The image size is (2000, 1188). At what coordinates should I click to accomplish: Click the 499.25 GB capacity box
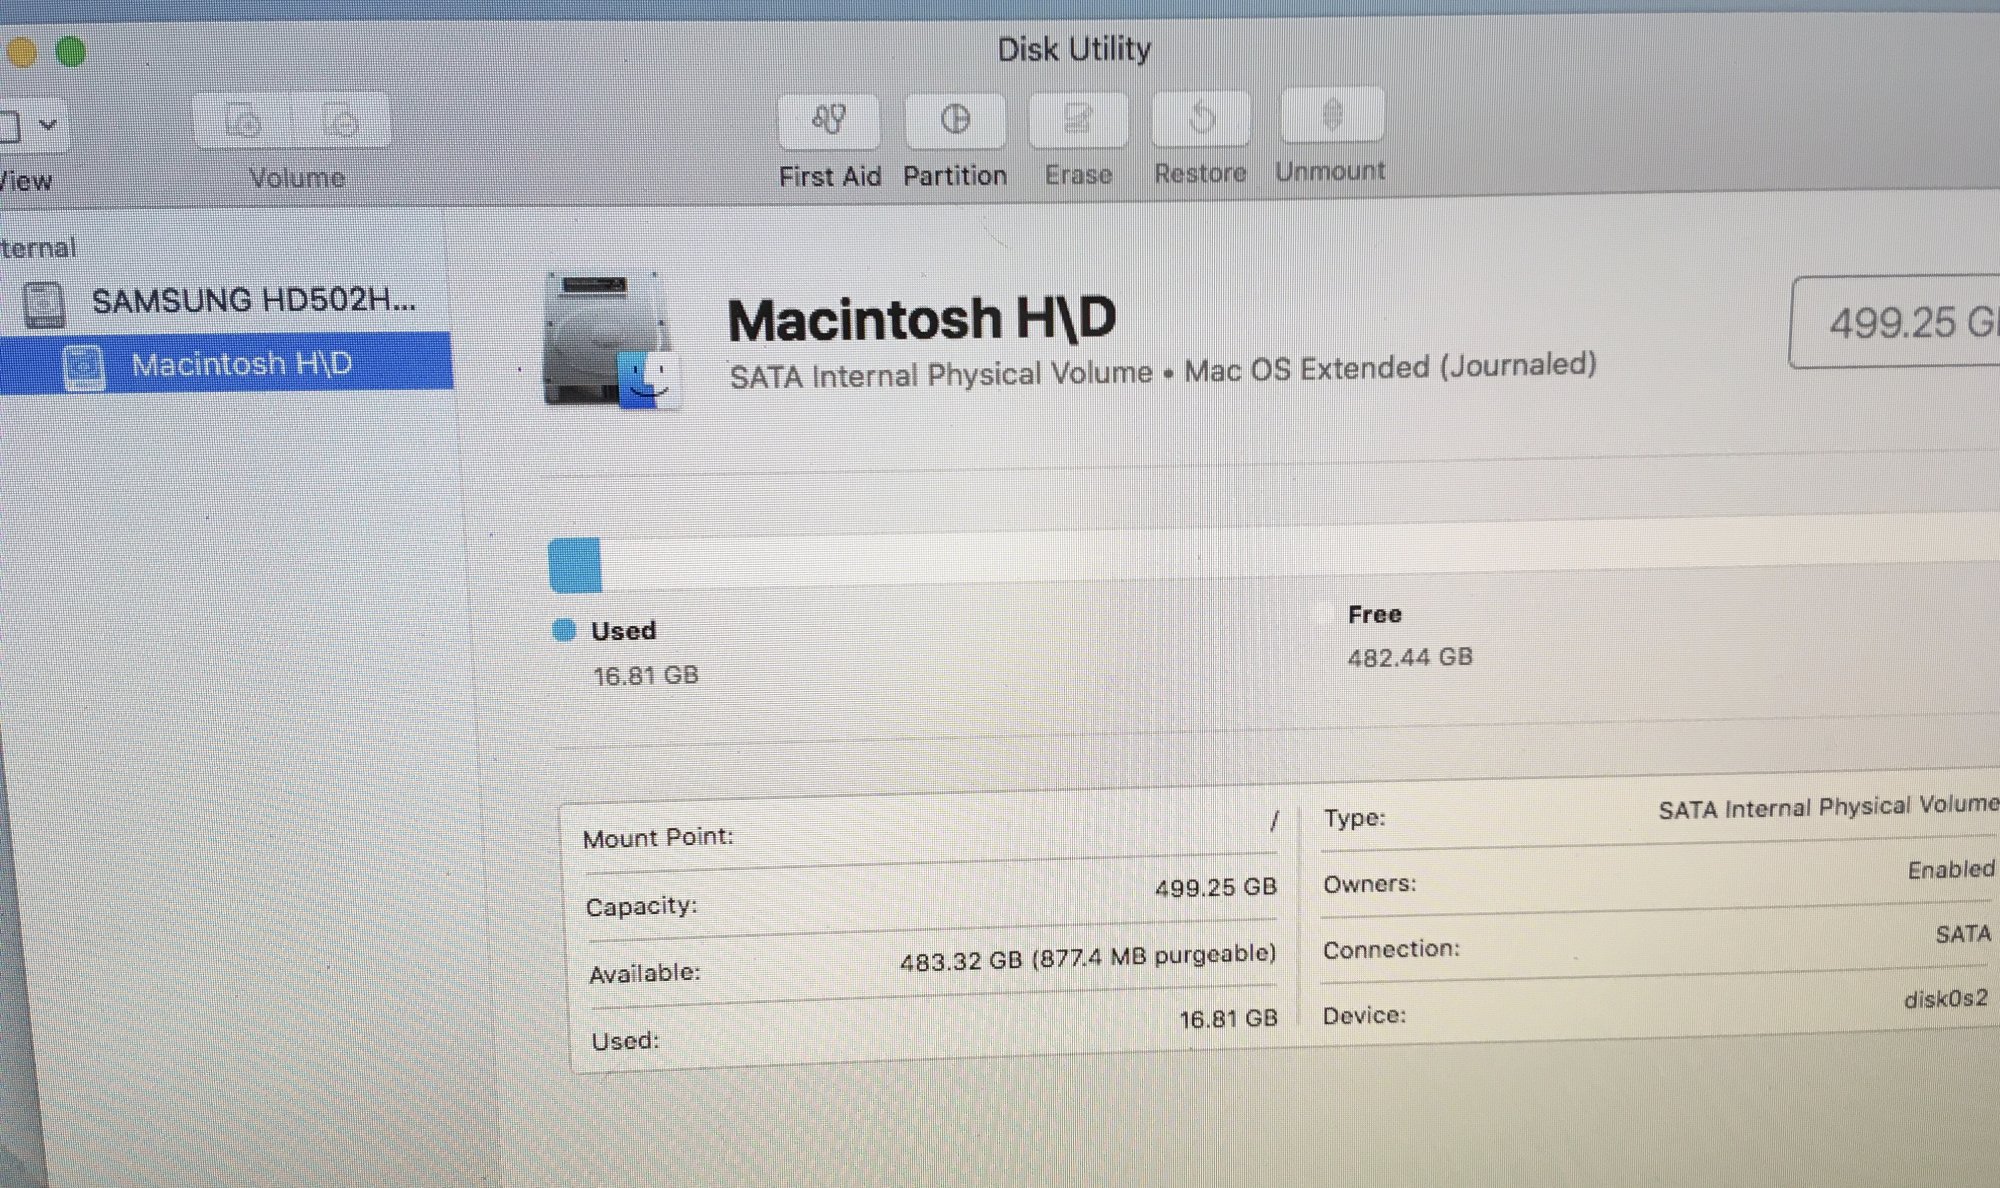(1900, 322)
